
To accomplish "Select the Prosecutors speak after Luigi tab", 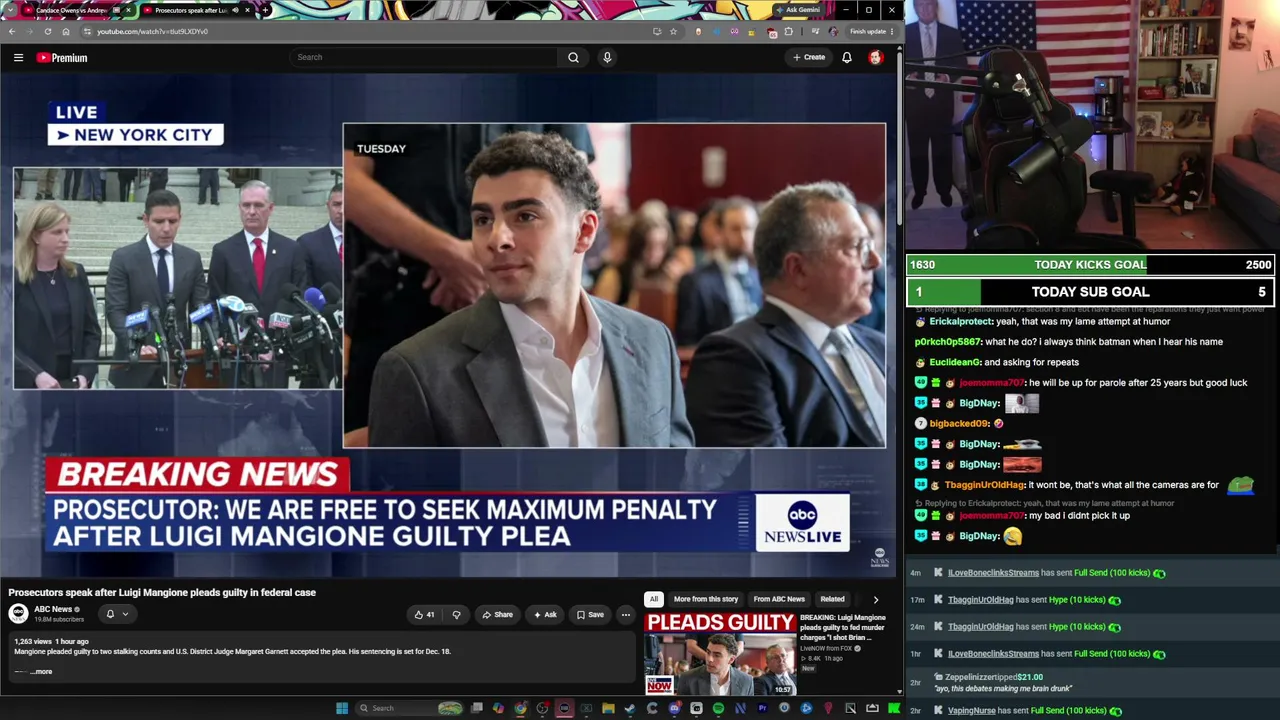I will tap(196, 10).
